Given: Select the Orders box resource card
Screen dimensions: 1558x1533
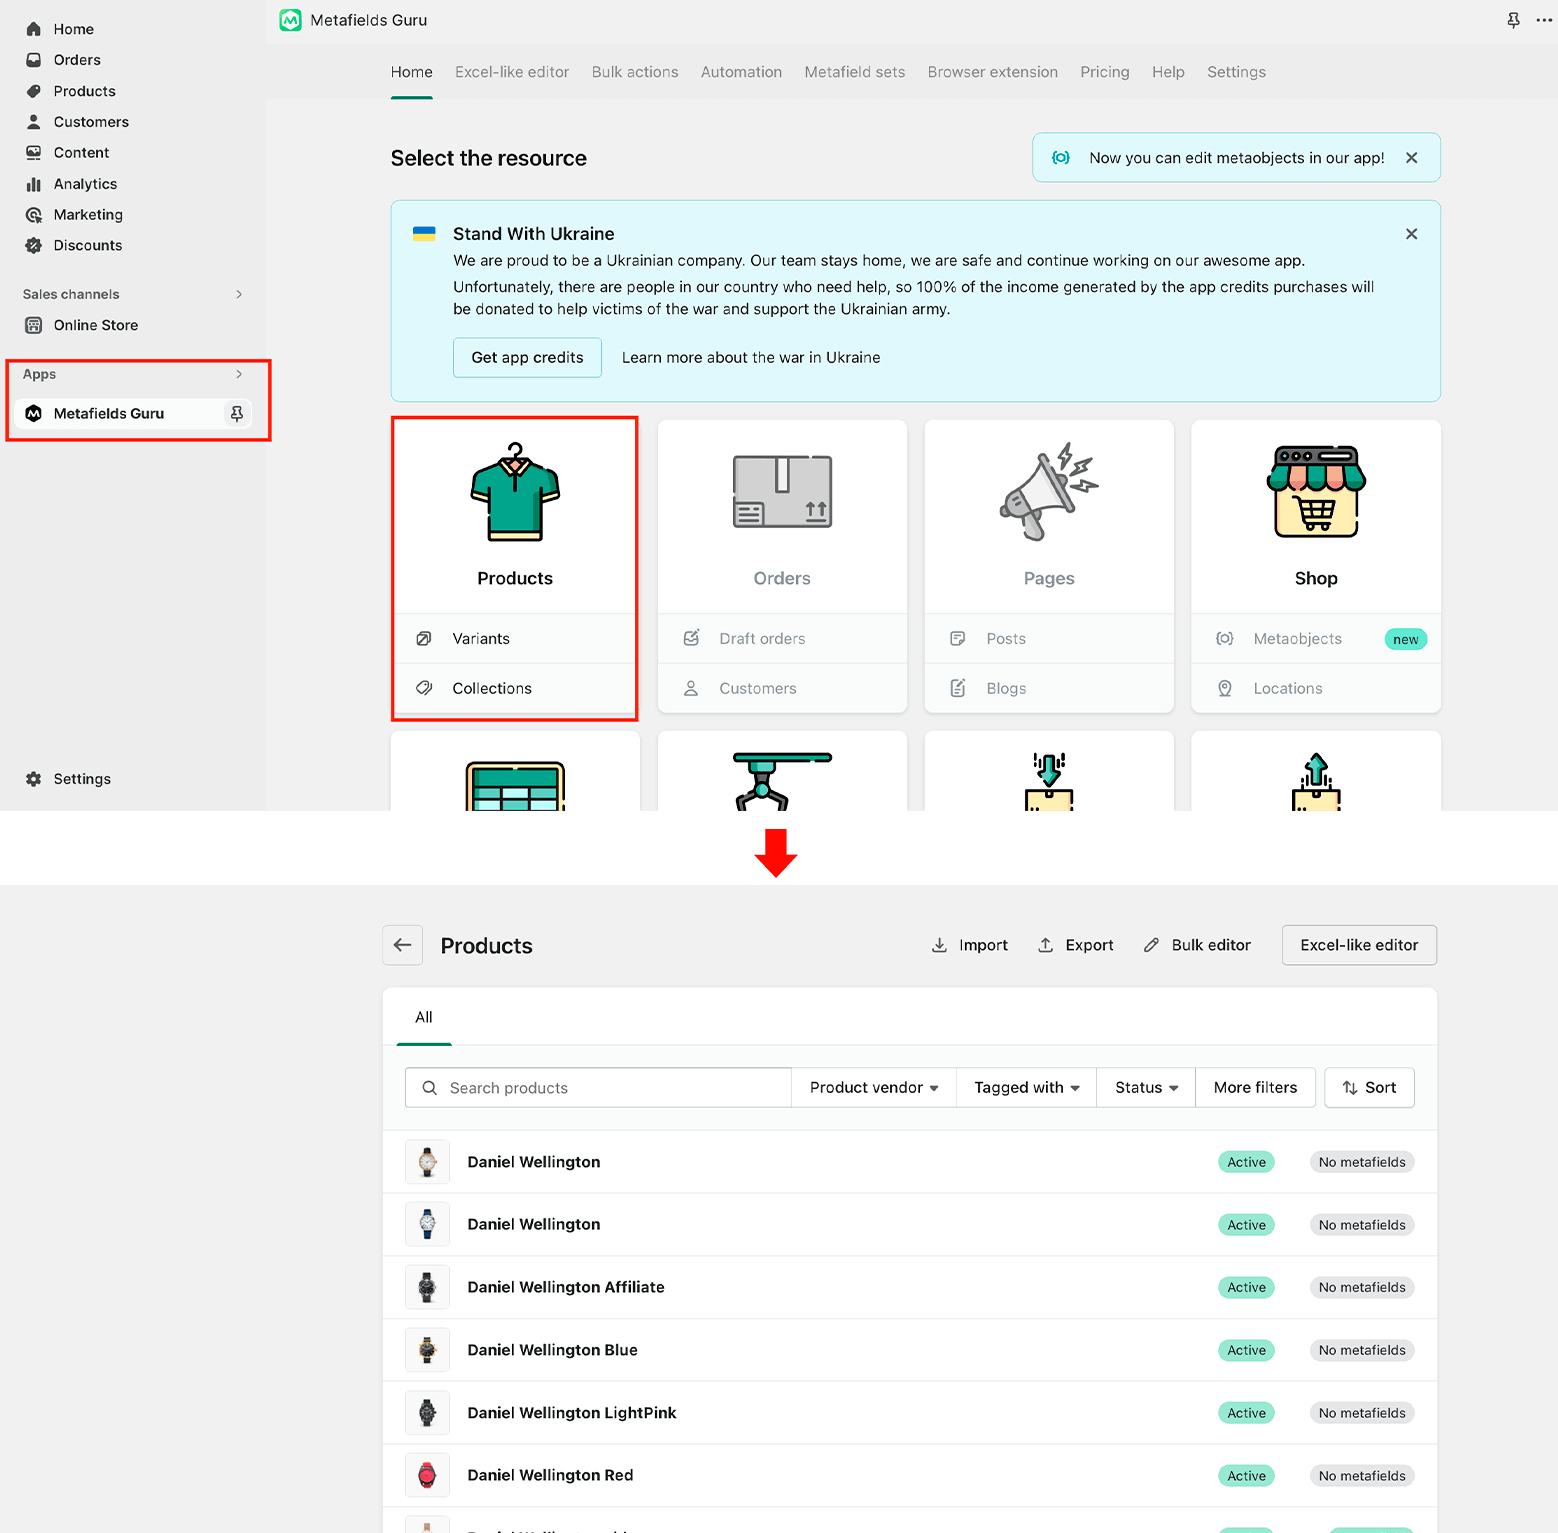Looking at the screenshot, I should 782,517.
